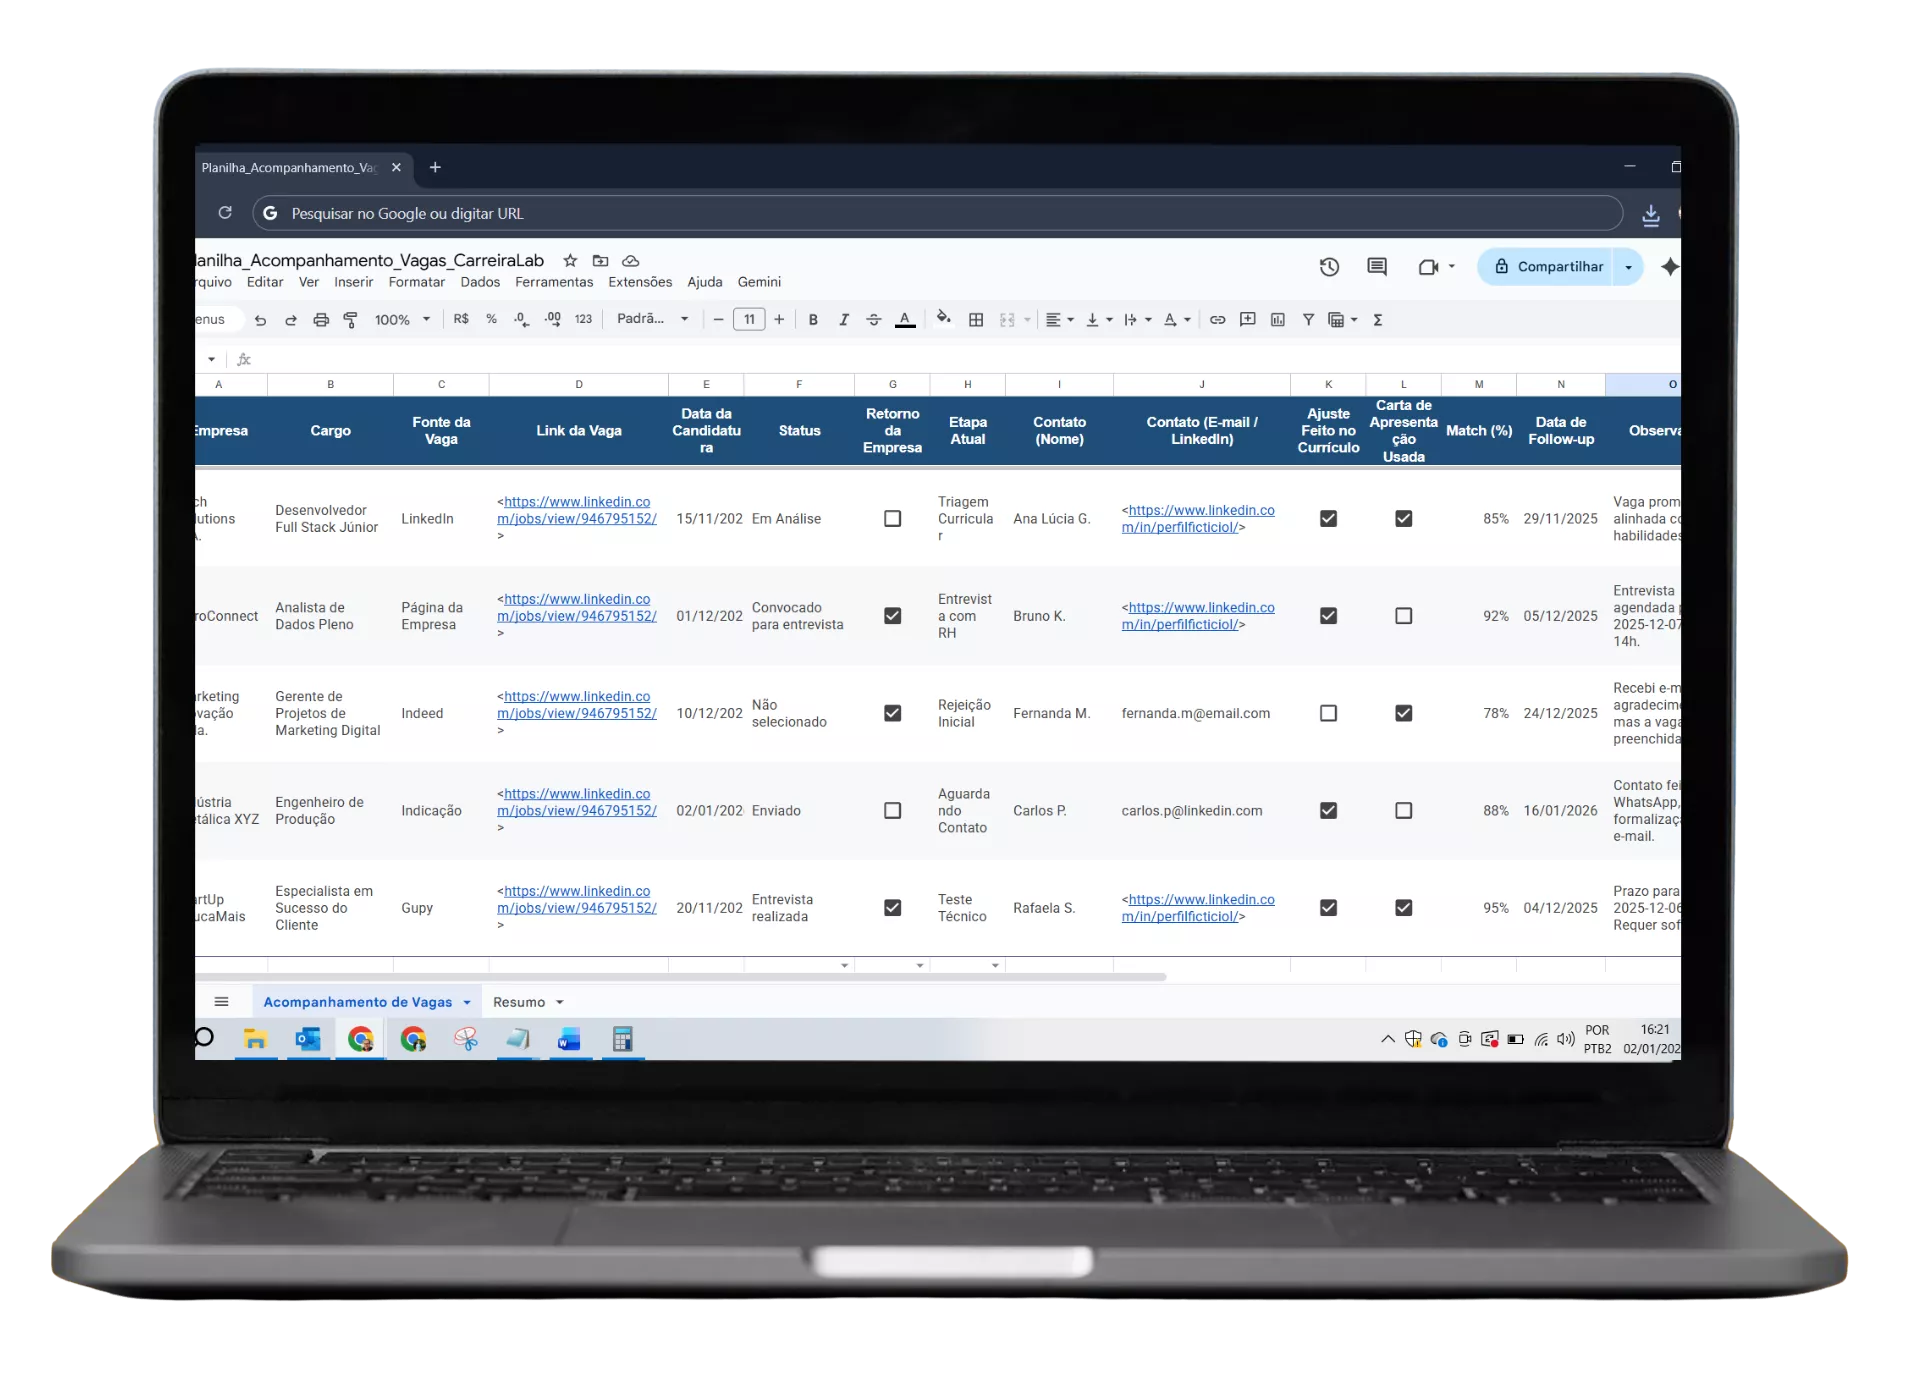Uncheck Carta de Apresentação for Fernanda M.
Screen dimensions: 1920x1400
1404,713
